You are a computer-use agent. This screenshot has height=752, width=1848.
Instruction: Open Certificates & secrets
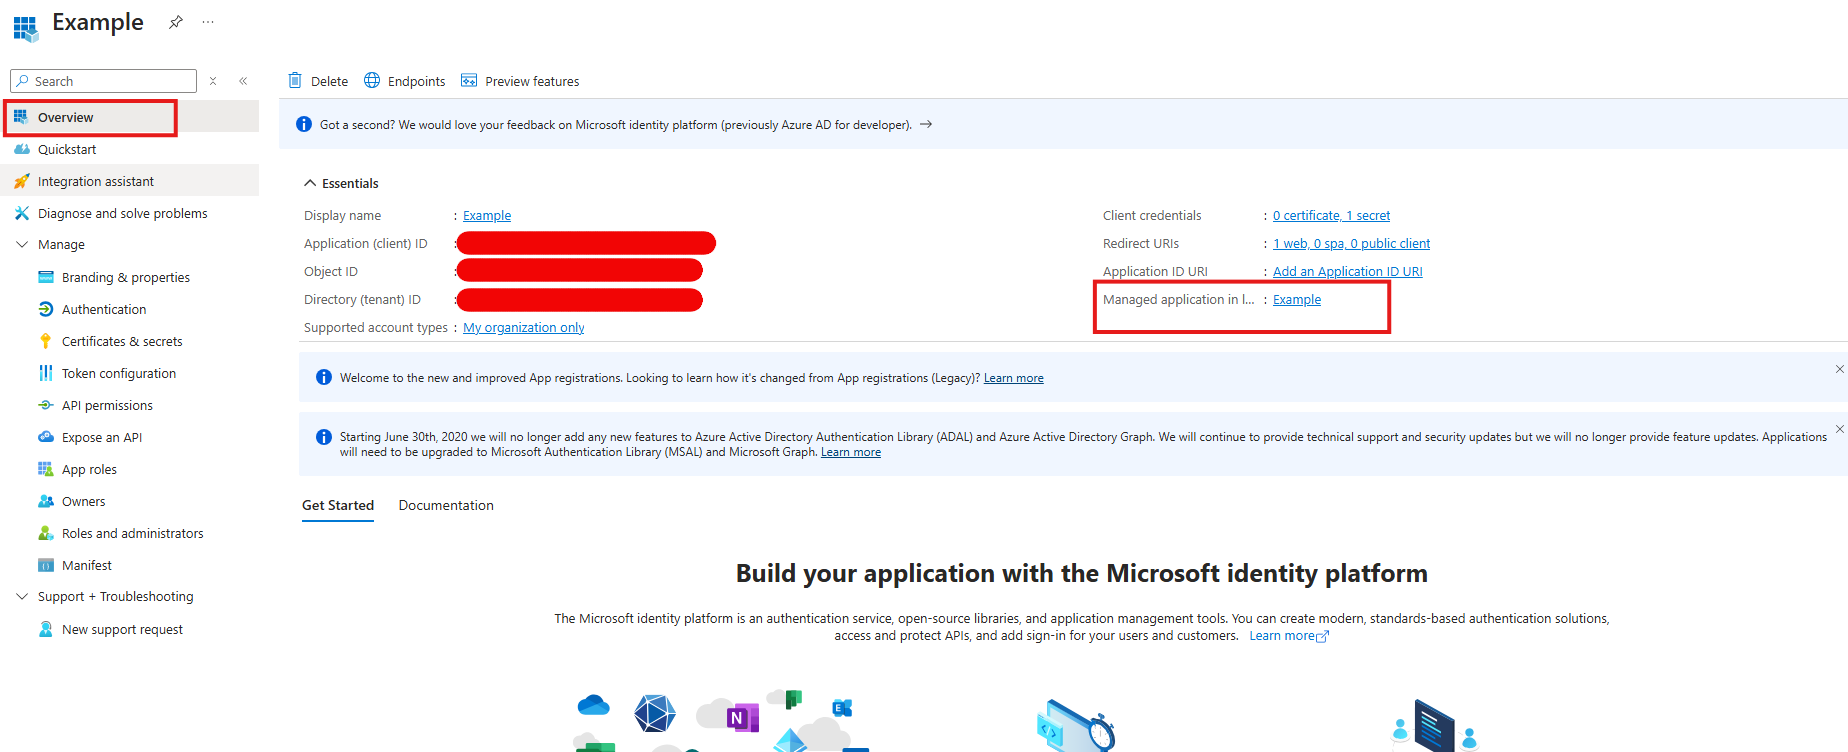point(122,341)
